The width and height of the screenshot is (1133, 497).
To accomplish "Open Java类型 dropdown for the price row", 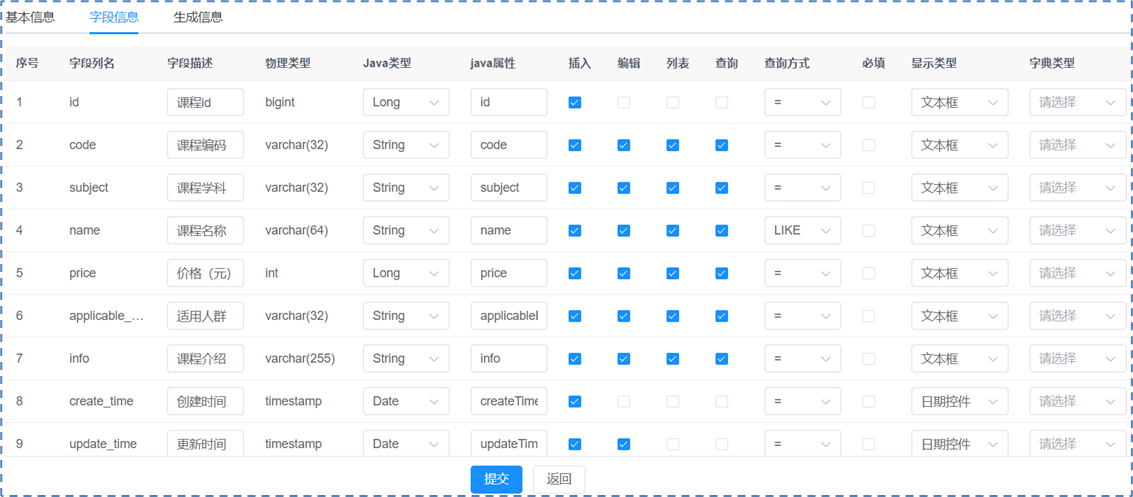I will (405, 273).
